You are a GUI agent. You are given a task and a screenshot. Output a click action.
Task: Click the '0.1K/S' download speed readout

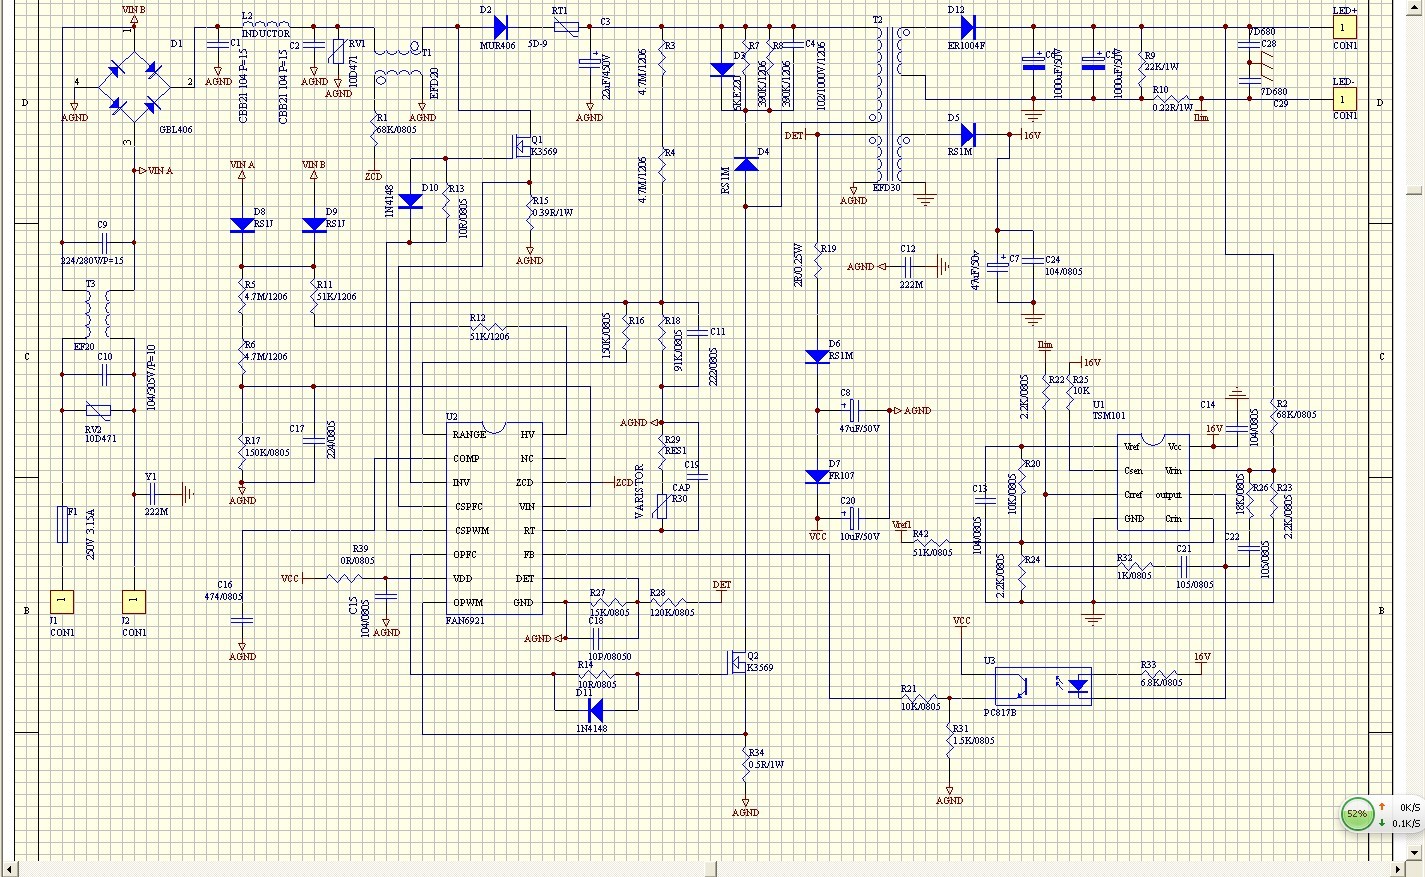(1405, 824)
